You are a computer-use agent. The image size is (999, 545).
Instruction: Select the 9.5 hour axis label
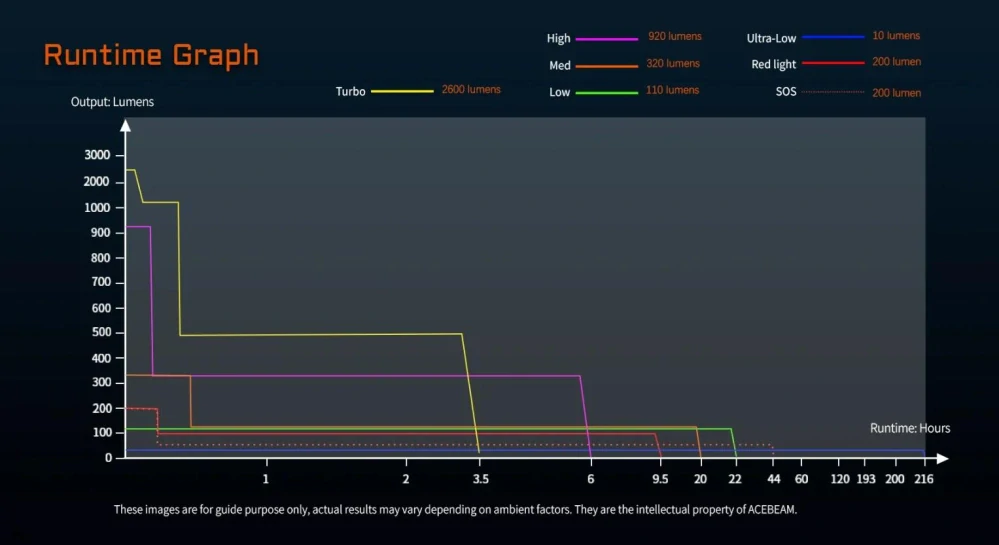click(660, 479)
